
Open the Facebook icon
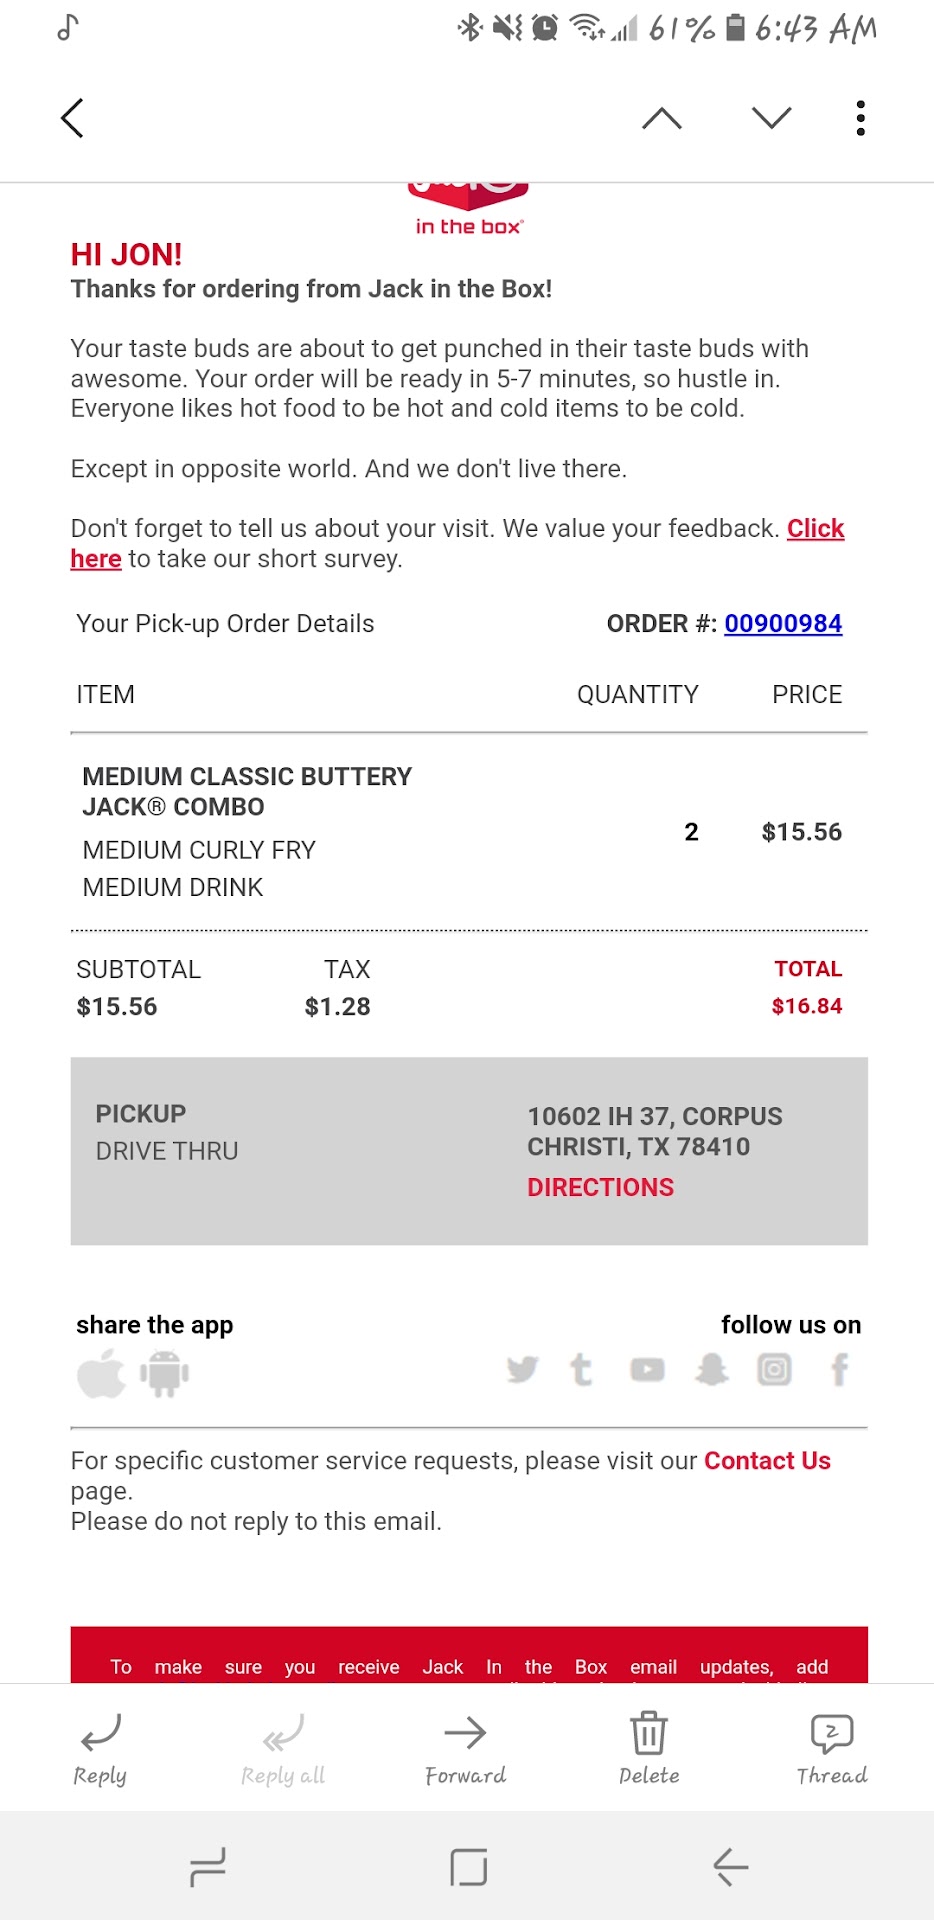(x=840, y=1369)
